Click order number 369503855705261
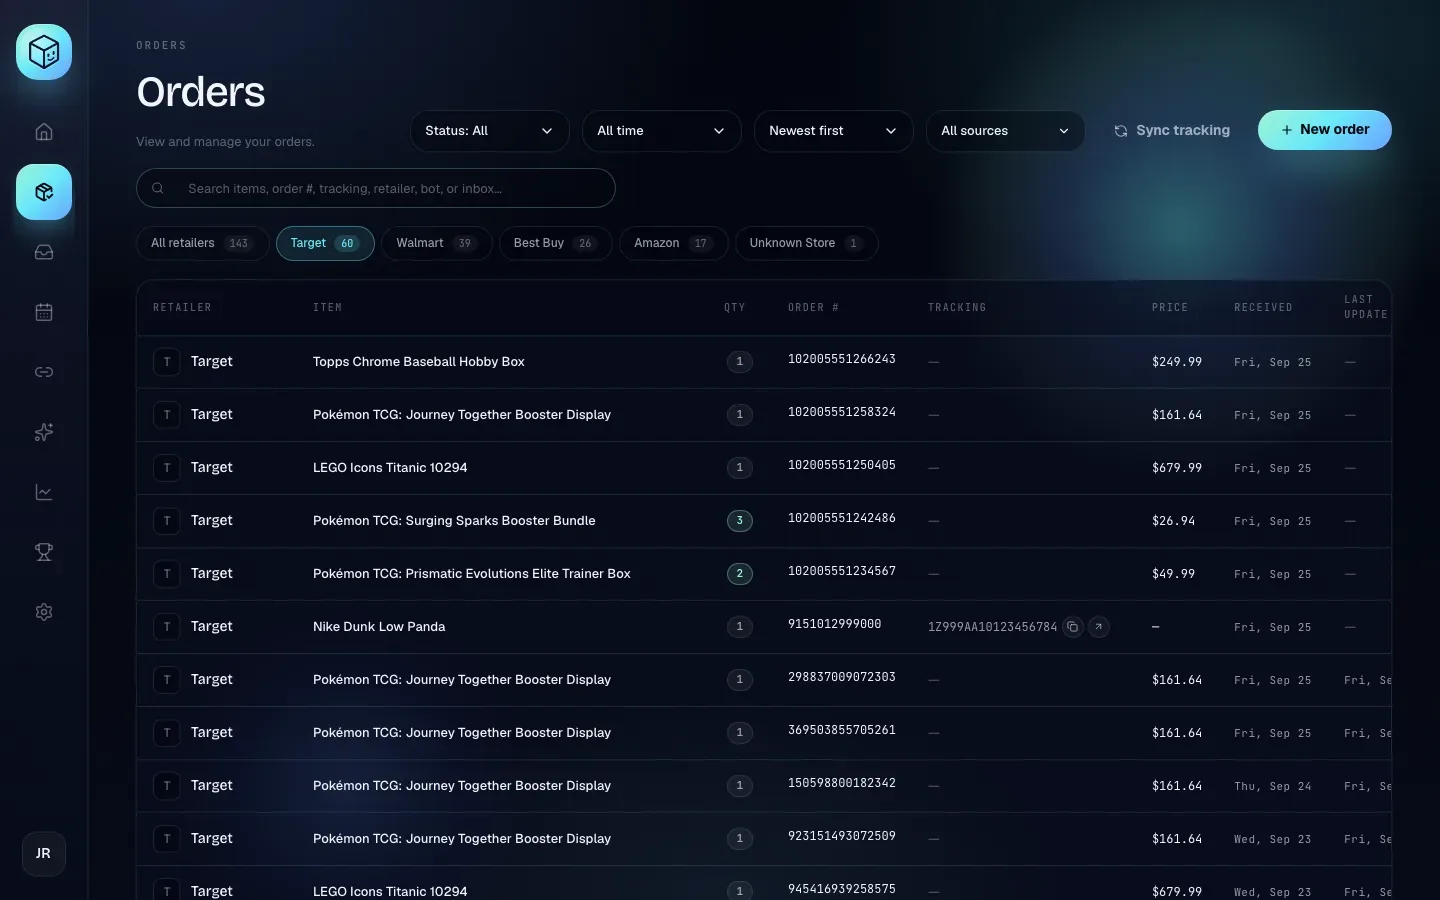Screen dimensions: 1440x900 pos(842,730)
